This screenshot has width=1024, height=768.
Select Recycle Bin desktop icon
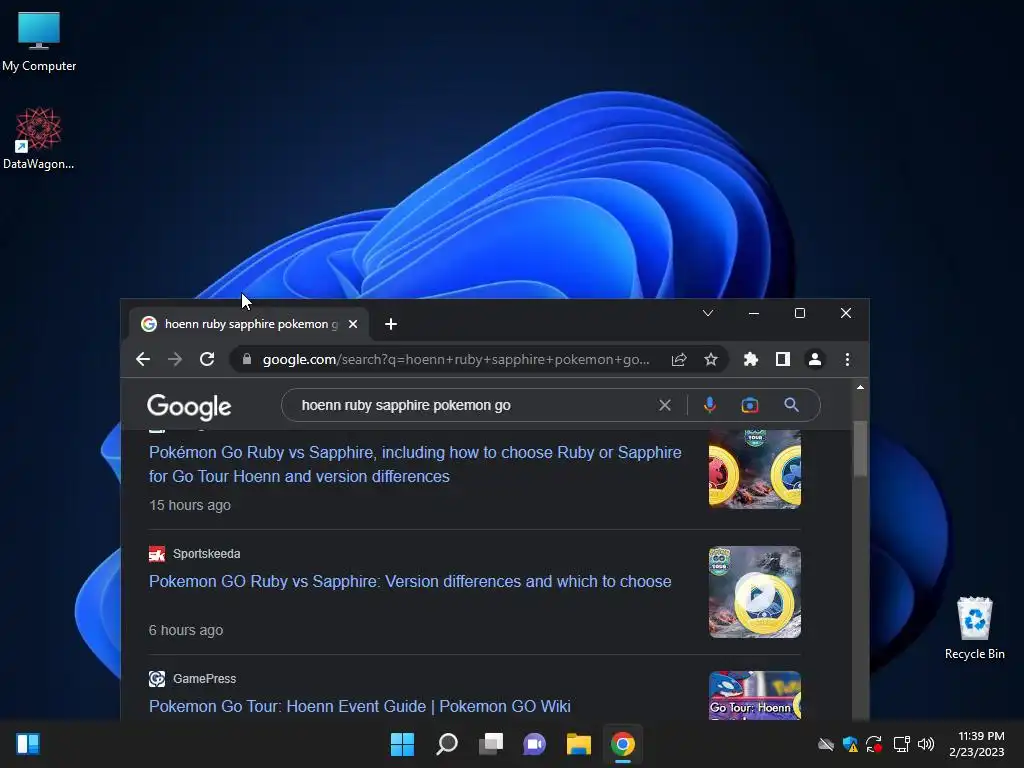pos(974,628)
